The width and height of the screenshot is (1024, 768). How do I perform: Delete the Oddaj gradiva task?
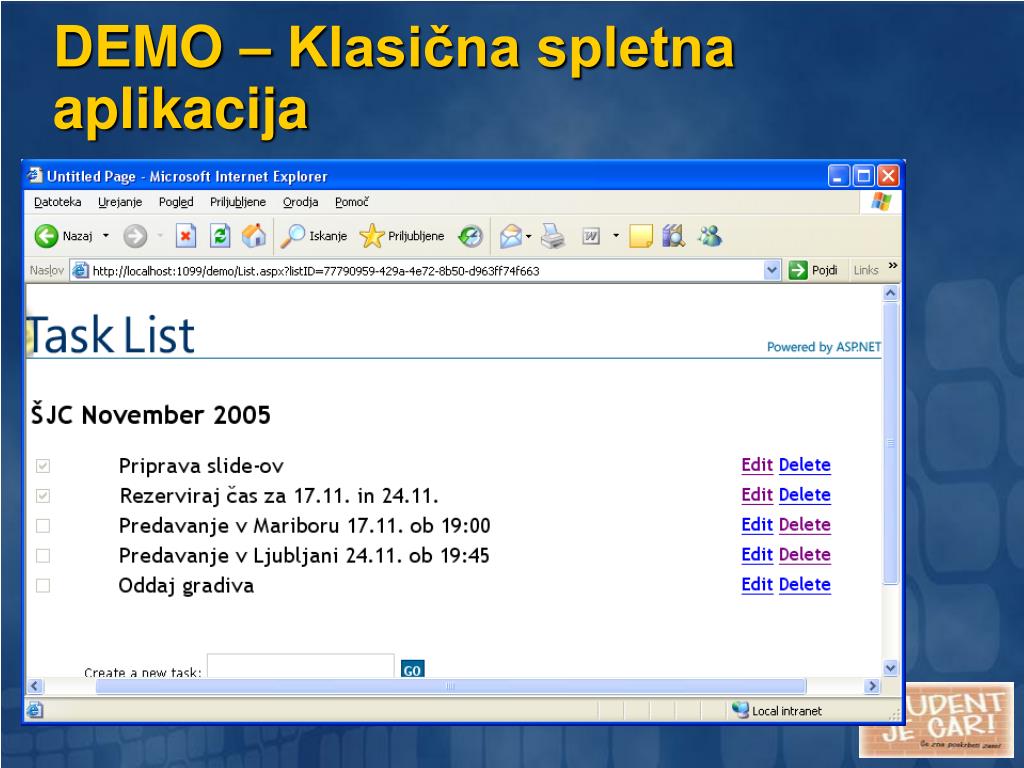click(x=805, y=585)
